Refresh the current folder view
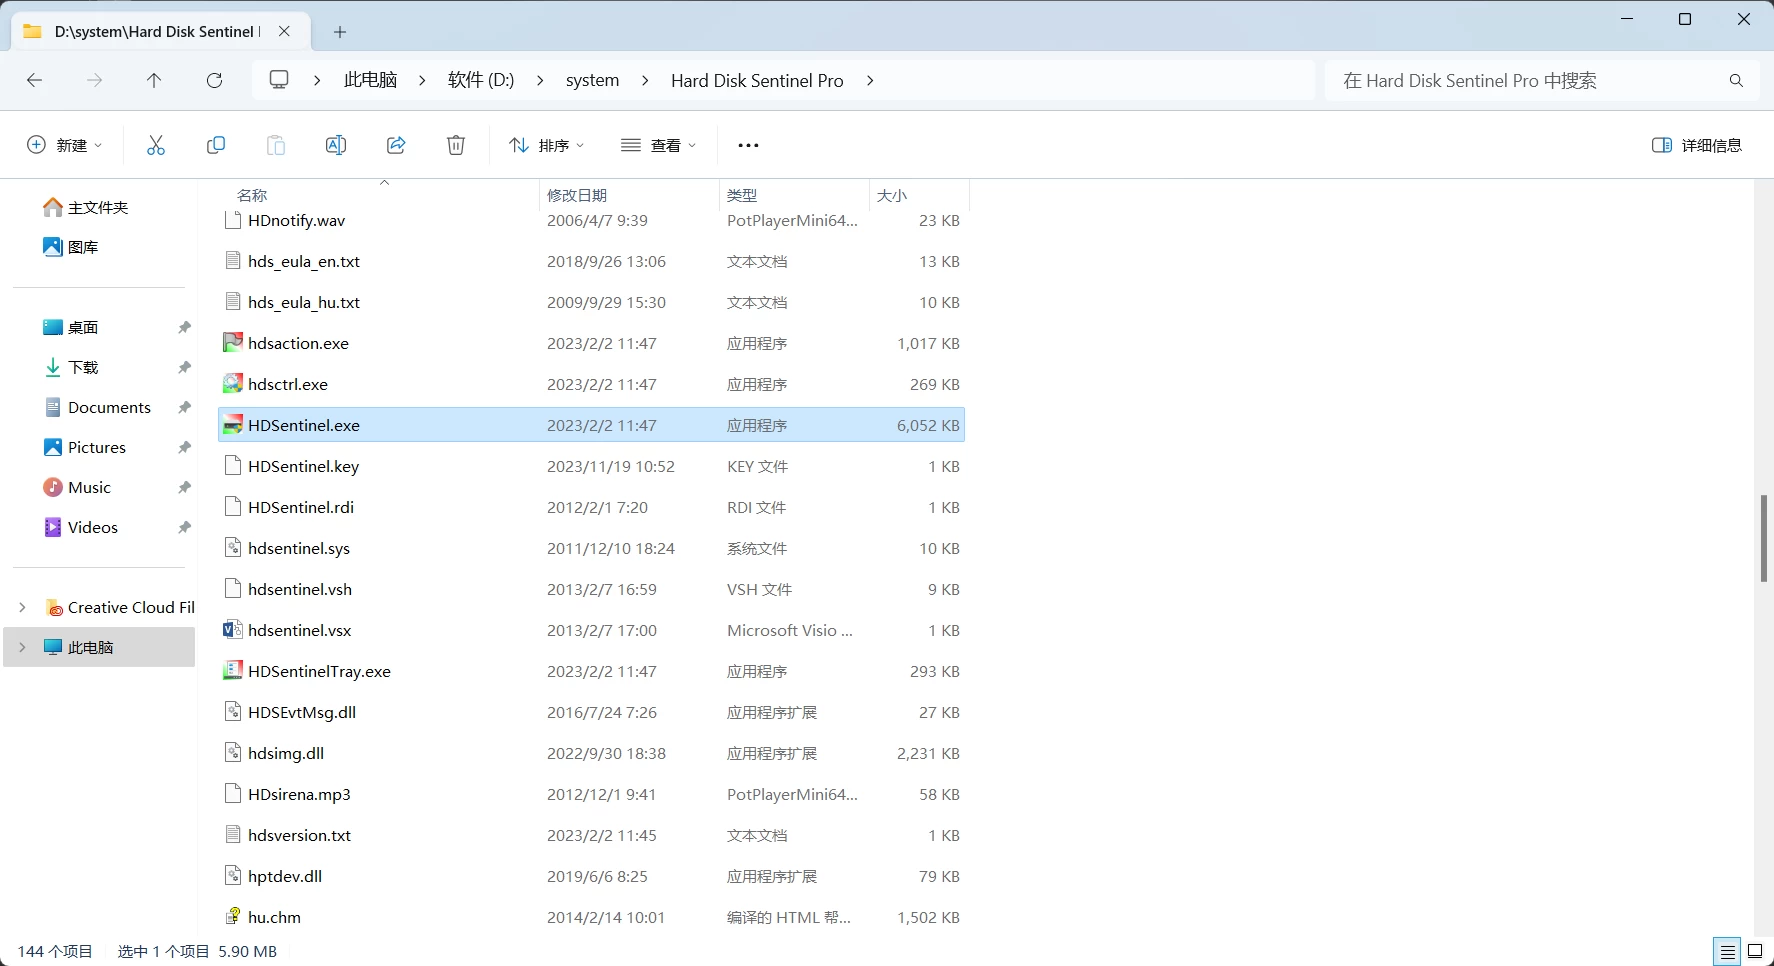1774x966 pixels. [x=214, y=80]
